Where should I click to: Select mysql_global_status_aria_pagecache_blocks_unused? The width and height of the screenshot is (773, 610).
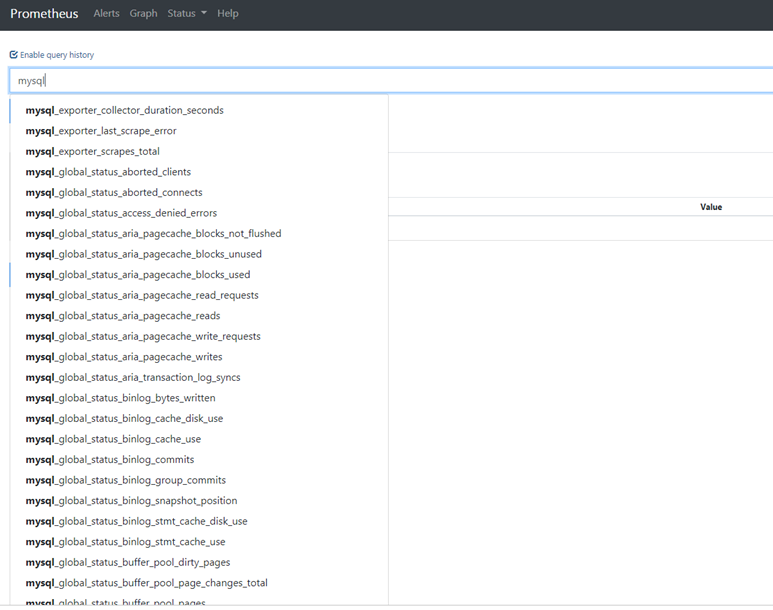coord(199,254)
